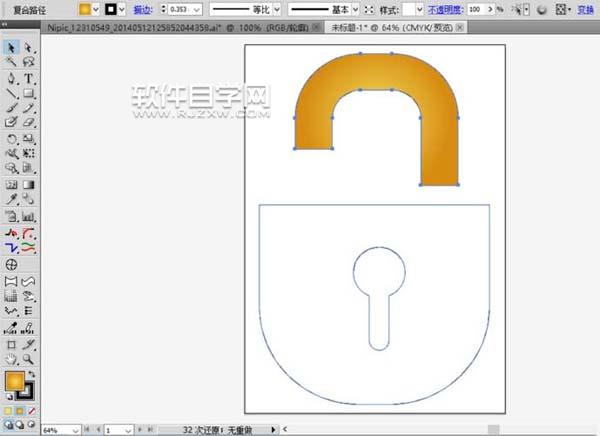
Task: Open fill swatch dropdown in control bar
Action: point(96,9)
